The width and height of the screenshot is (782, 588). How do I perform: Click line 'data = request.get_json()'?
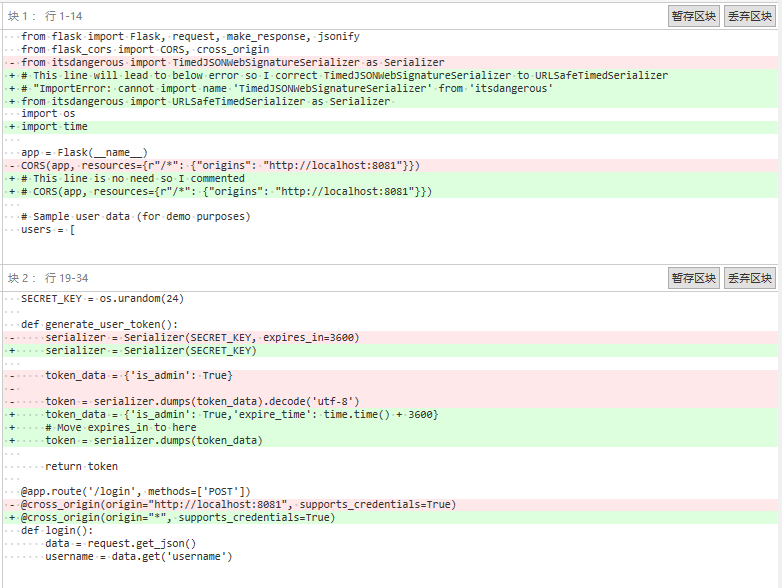tap(391, 544)
